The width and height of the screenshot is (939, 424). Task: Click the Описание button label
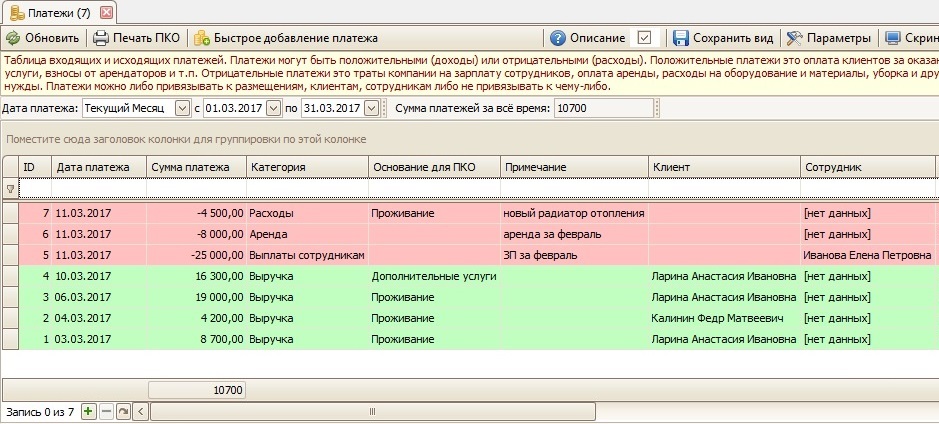click(597, 38)
